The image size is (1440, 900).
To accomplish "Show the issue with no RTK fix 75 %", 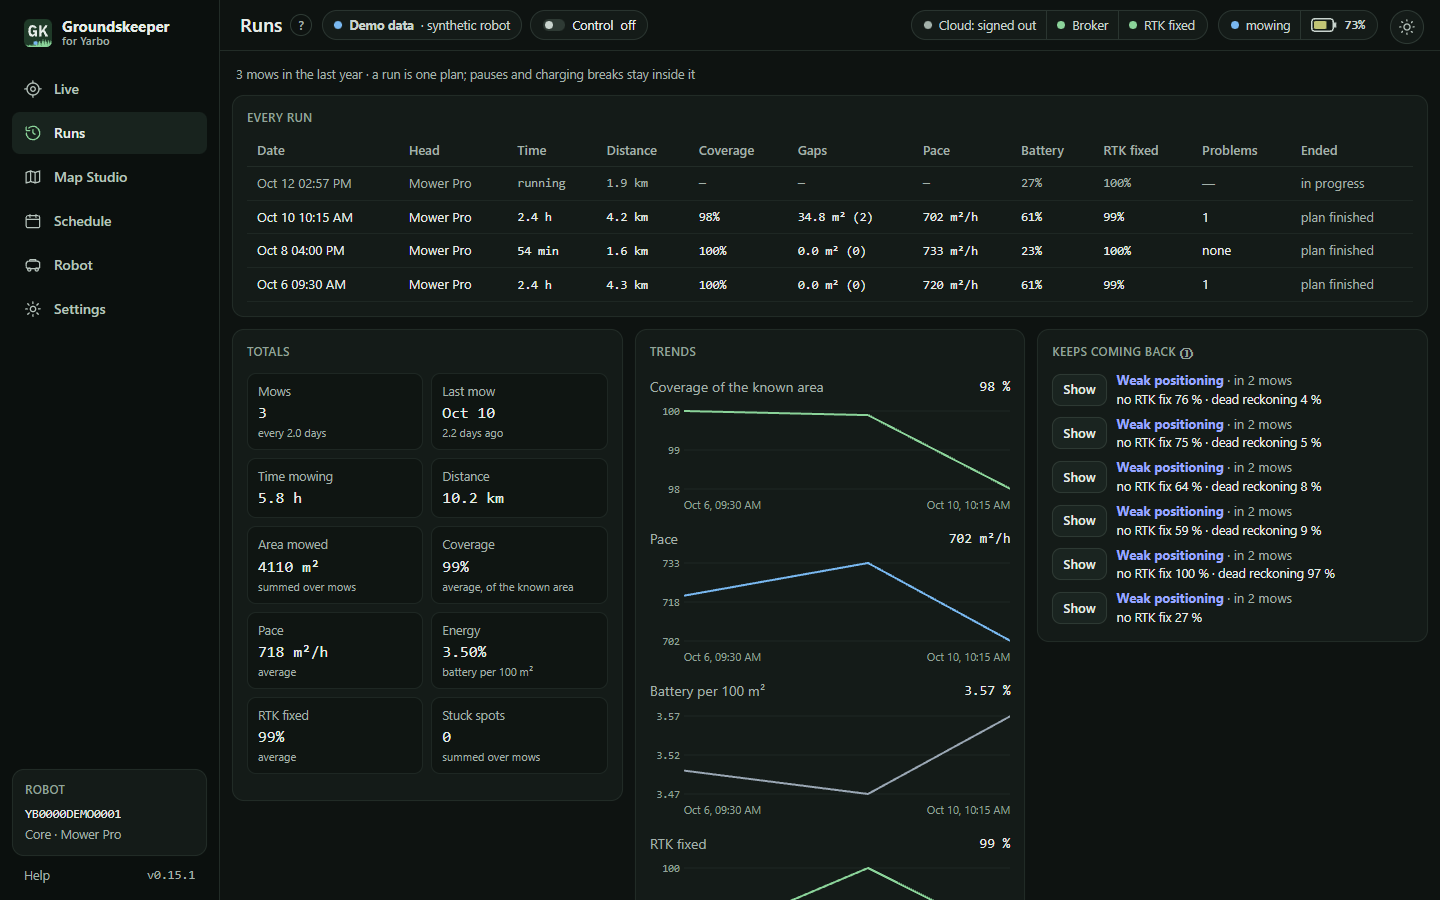I will pos(1079,434).
